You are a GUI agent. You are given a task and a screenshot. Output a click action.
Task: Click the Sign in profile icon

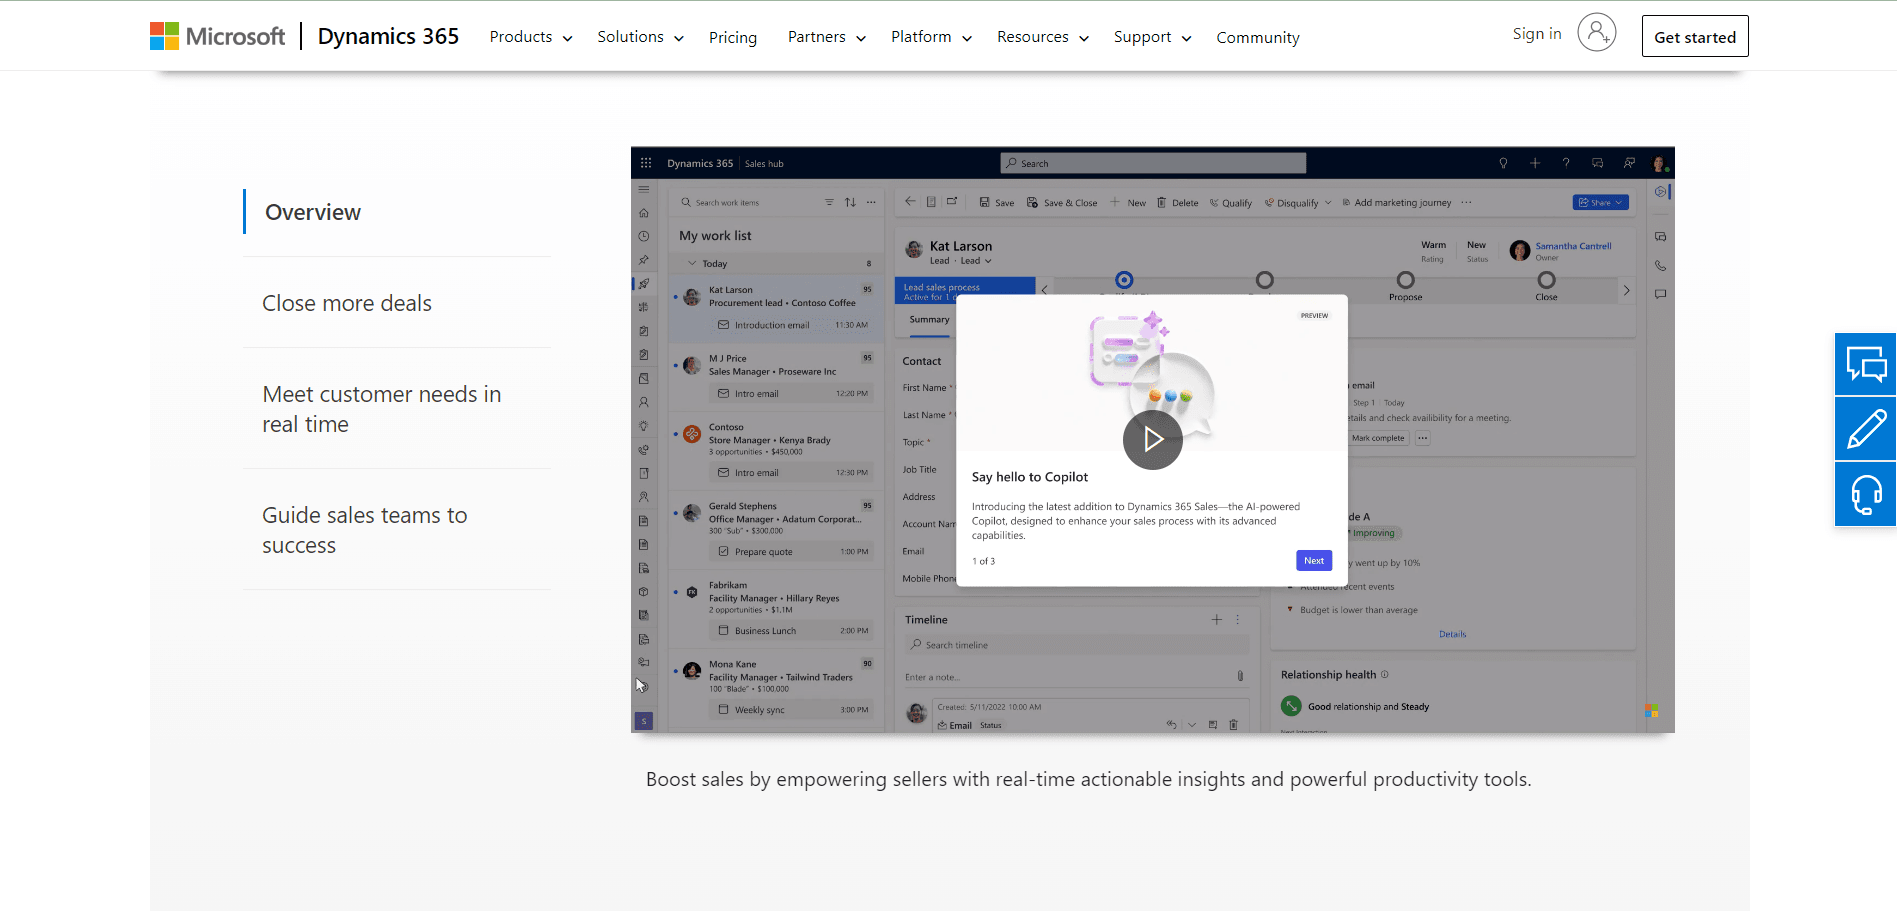pyautogui.click(x=1596, y=33)
